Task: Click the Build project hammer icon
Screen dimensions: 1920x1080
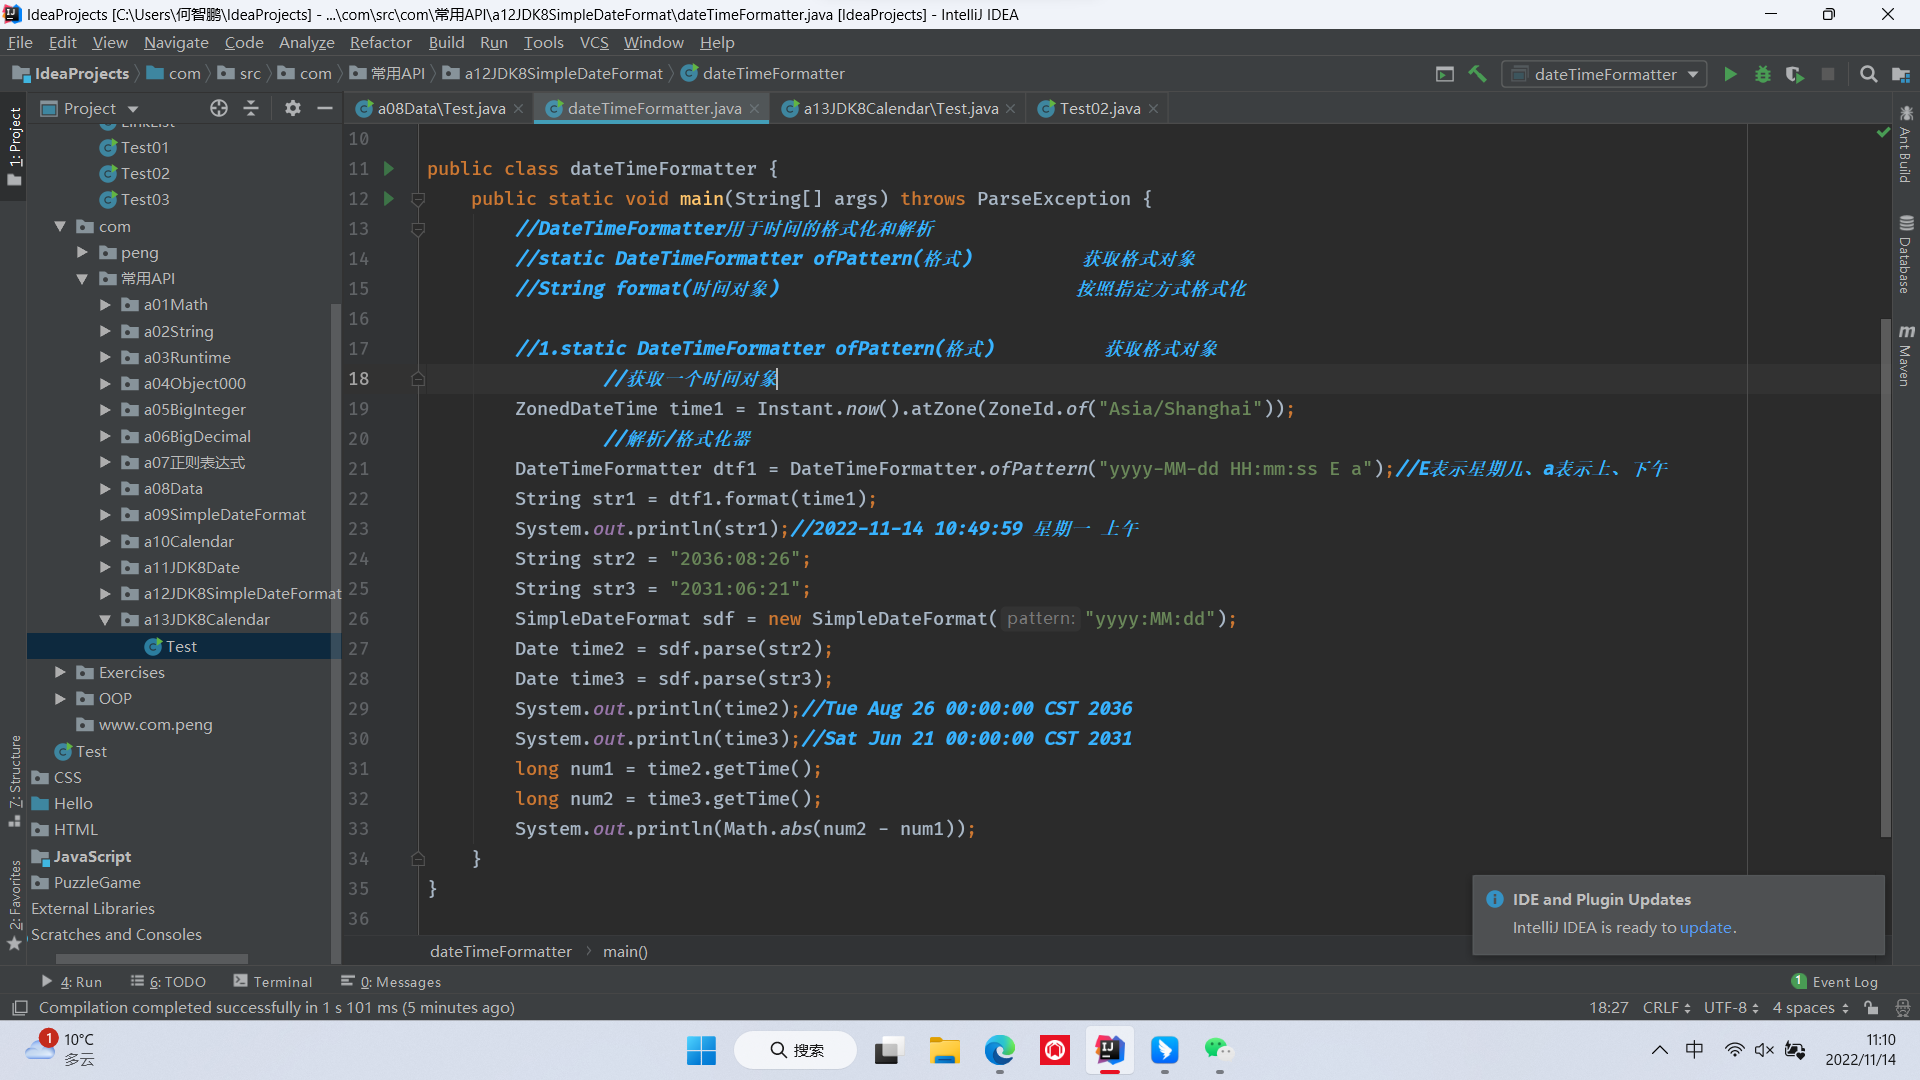Action: (1477, 74)
